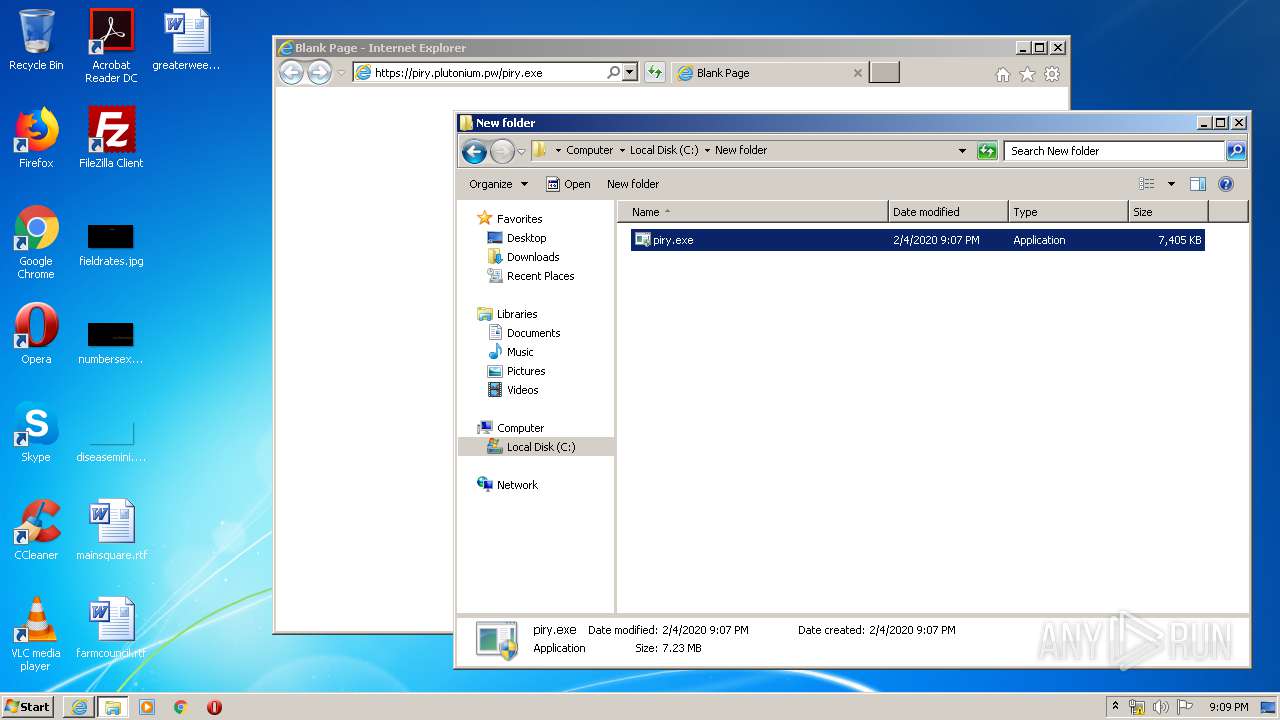Screen dimensions: 1280x720
Task: Refresh the New folder view
Action: [987, 151]
